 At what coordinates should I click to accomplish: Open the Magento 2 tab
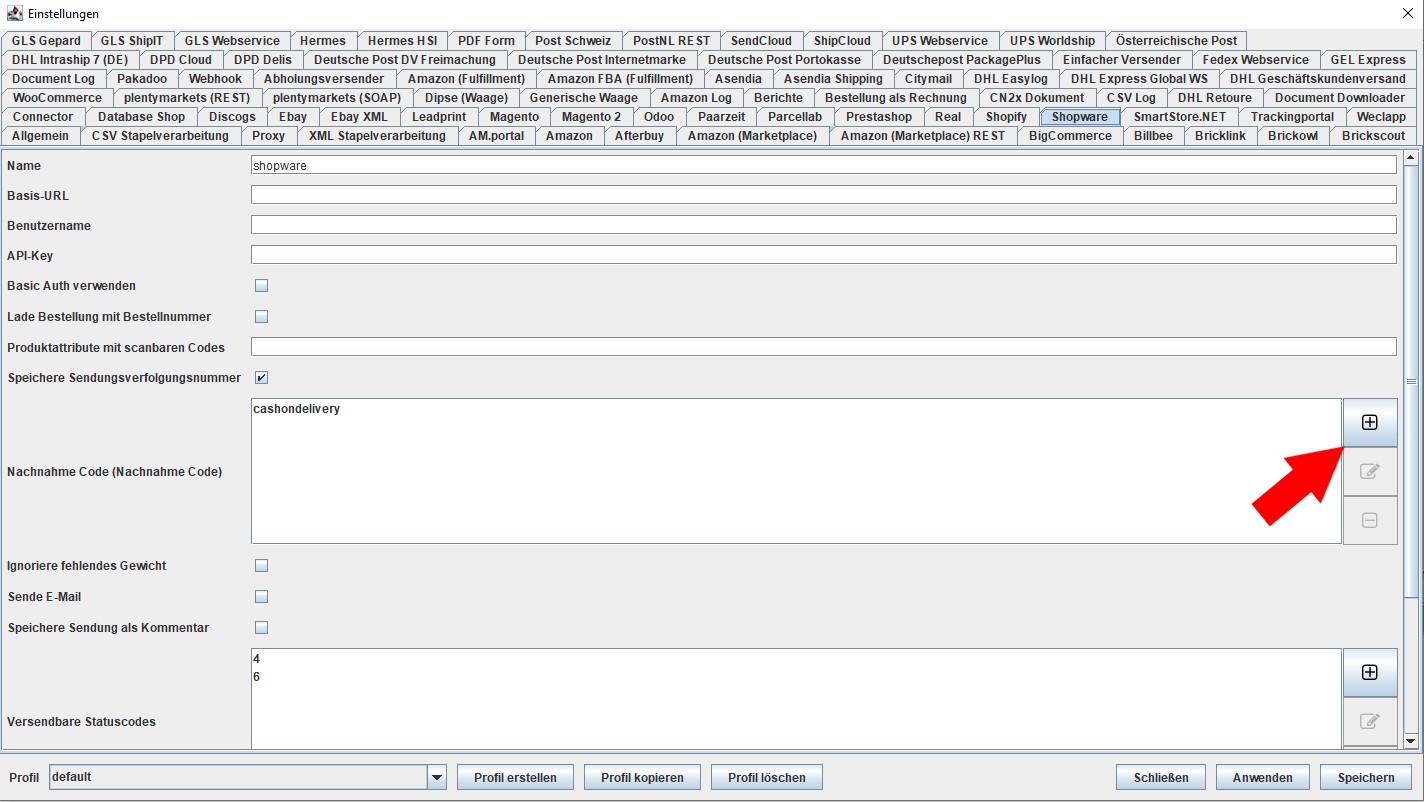click(591, 117)
